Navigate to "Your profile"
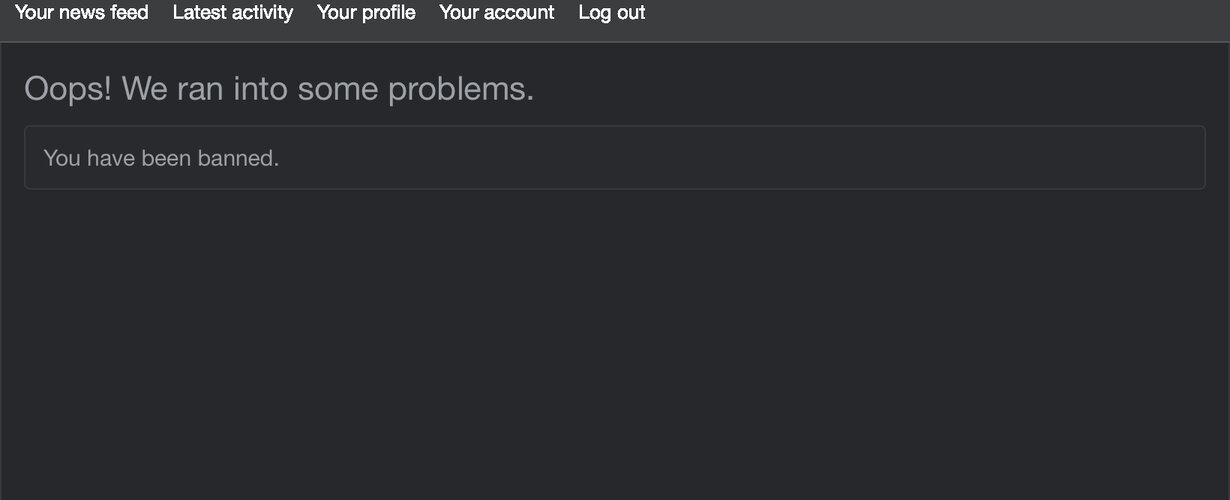1230x500 pixels. click(x=366, y=13)
